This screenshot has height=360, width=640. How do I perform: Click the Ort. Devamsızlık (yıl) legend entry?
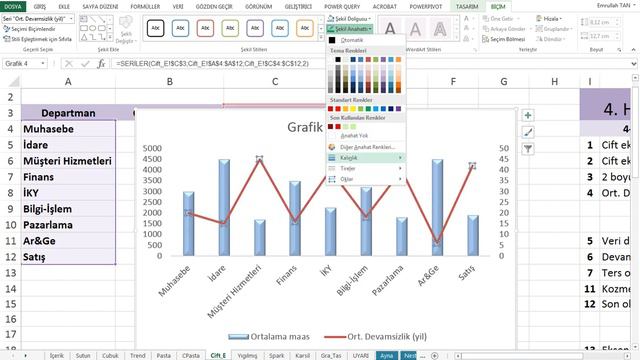point(376,337)
